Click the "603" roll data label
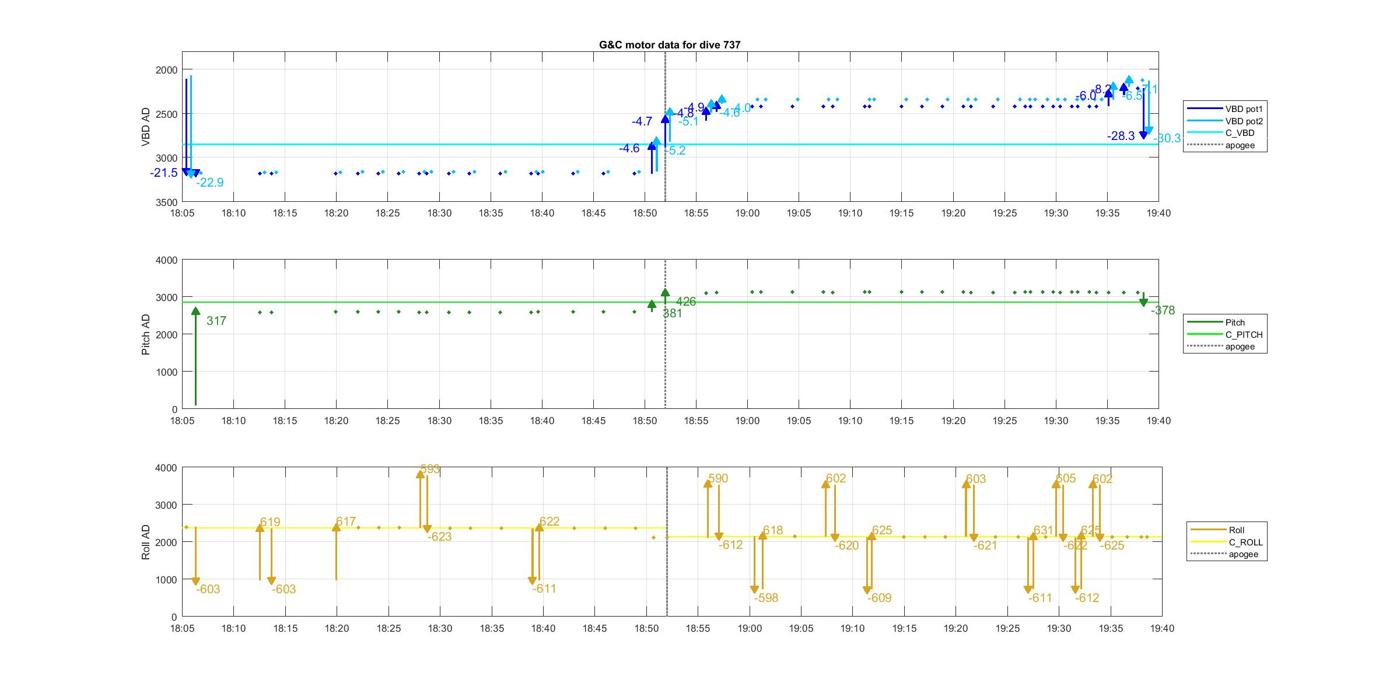 pyautogui.click(x=976, y=479)
